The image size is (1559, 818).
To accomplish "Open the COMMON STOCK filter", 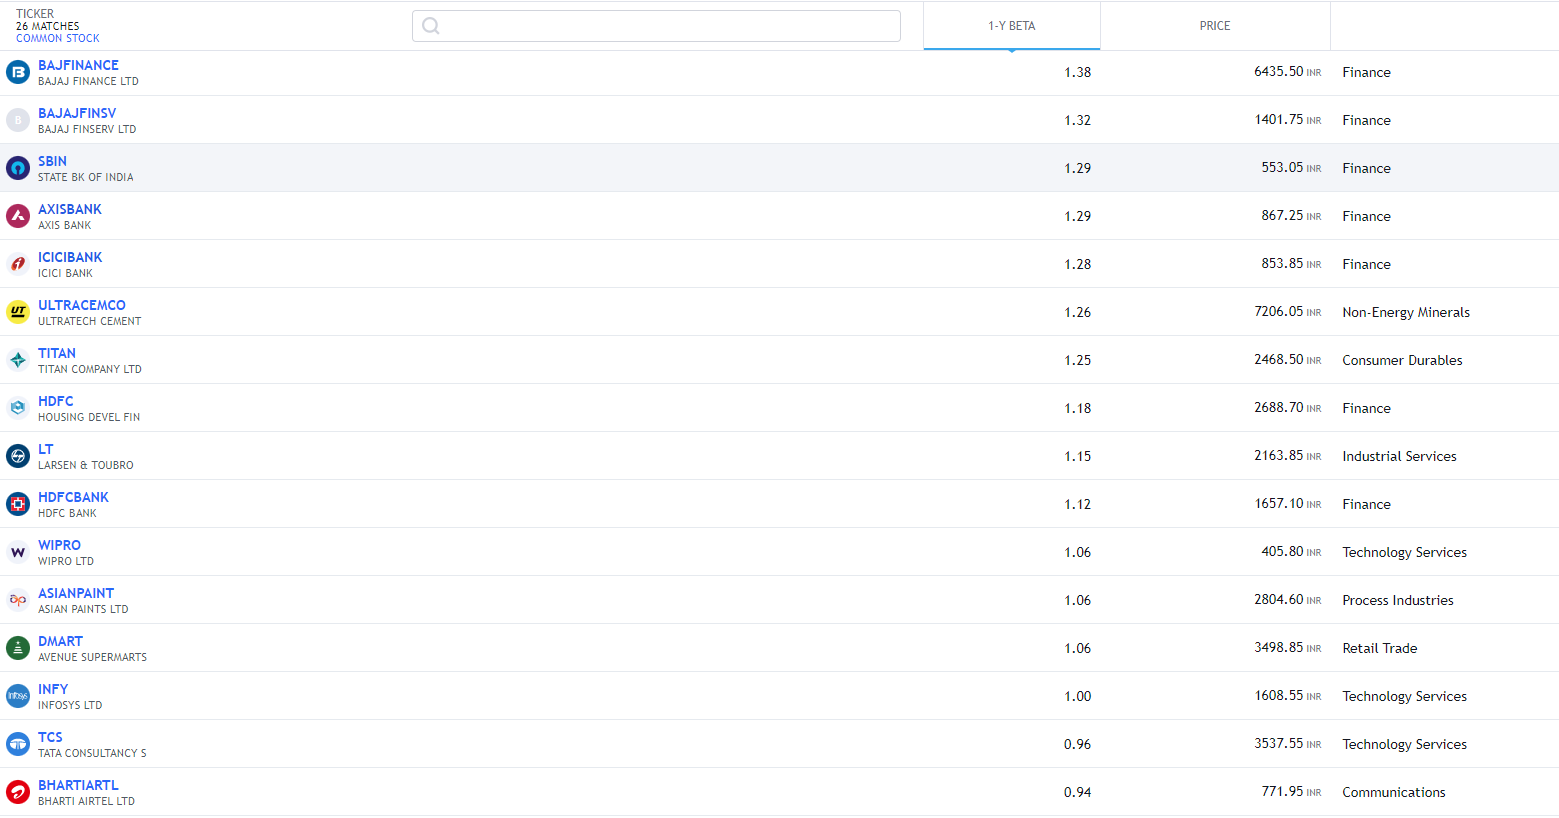I will pos(57,39).
